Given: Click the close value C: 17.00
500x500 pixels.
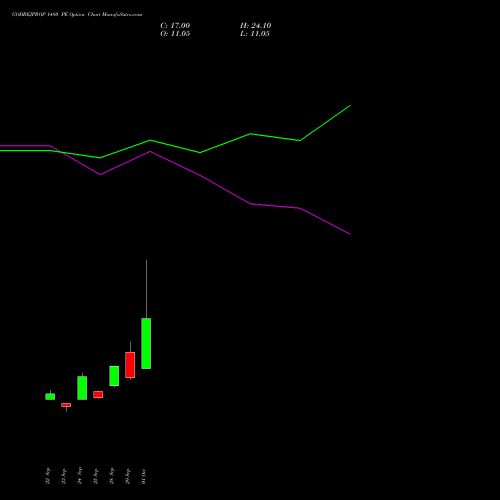Looking at the screenshot, I should coord(175,26).
